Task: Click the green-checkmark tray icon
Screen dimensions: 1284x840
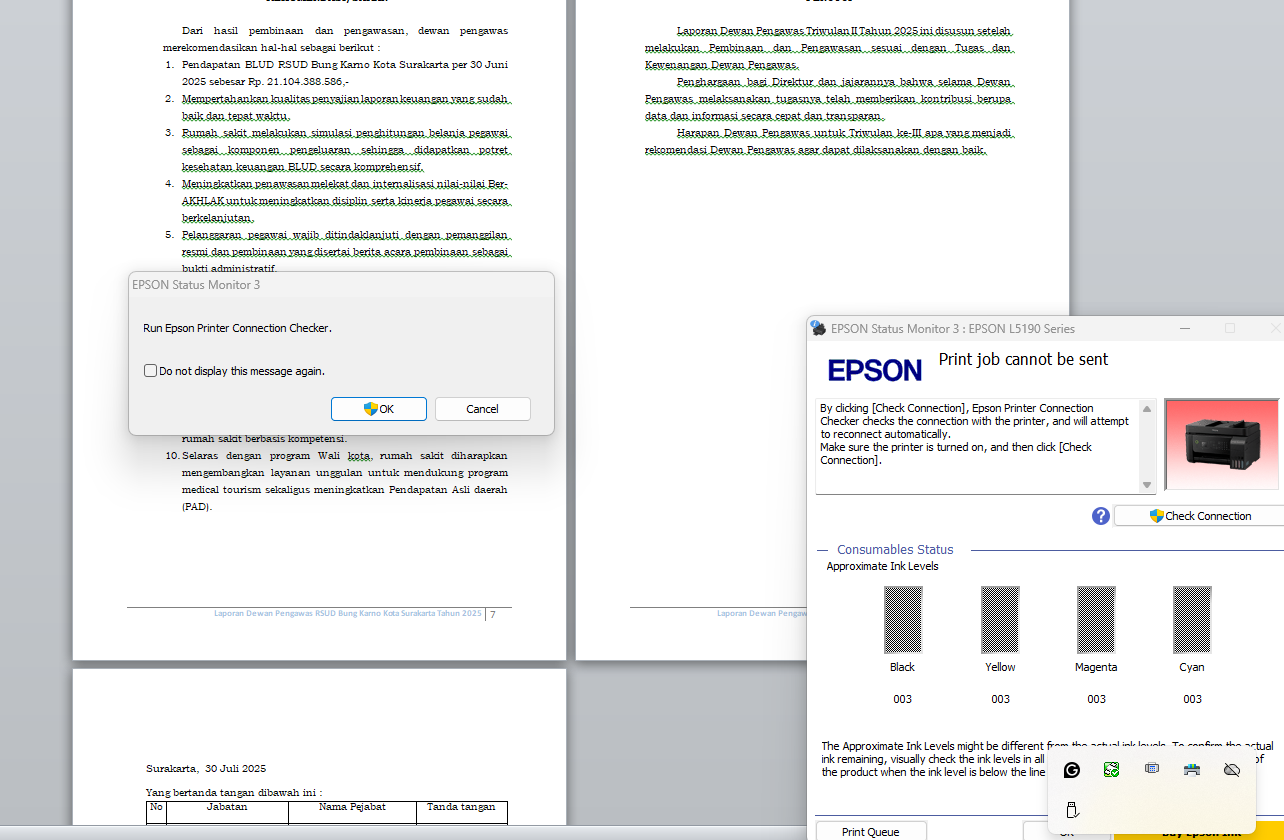Action: click(1111, 770)
